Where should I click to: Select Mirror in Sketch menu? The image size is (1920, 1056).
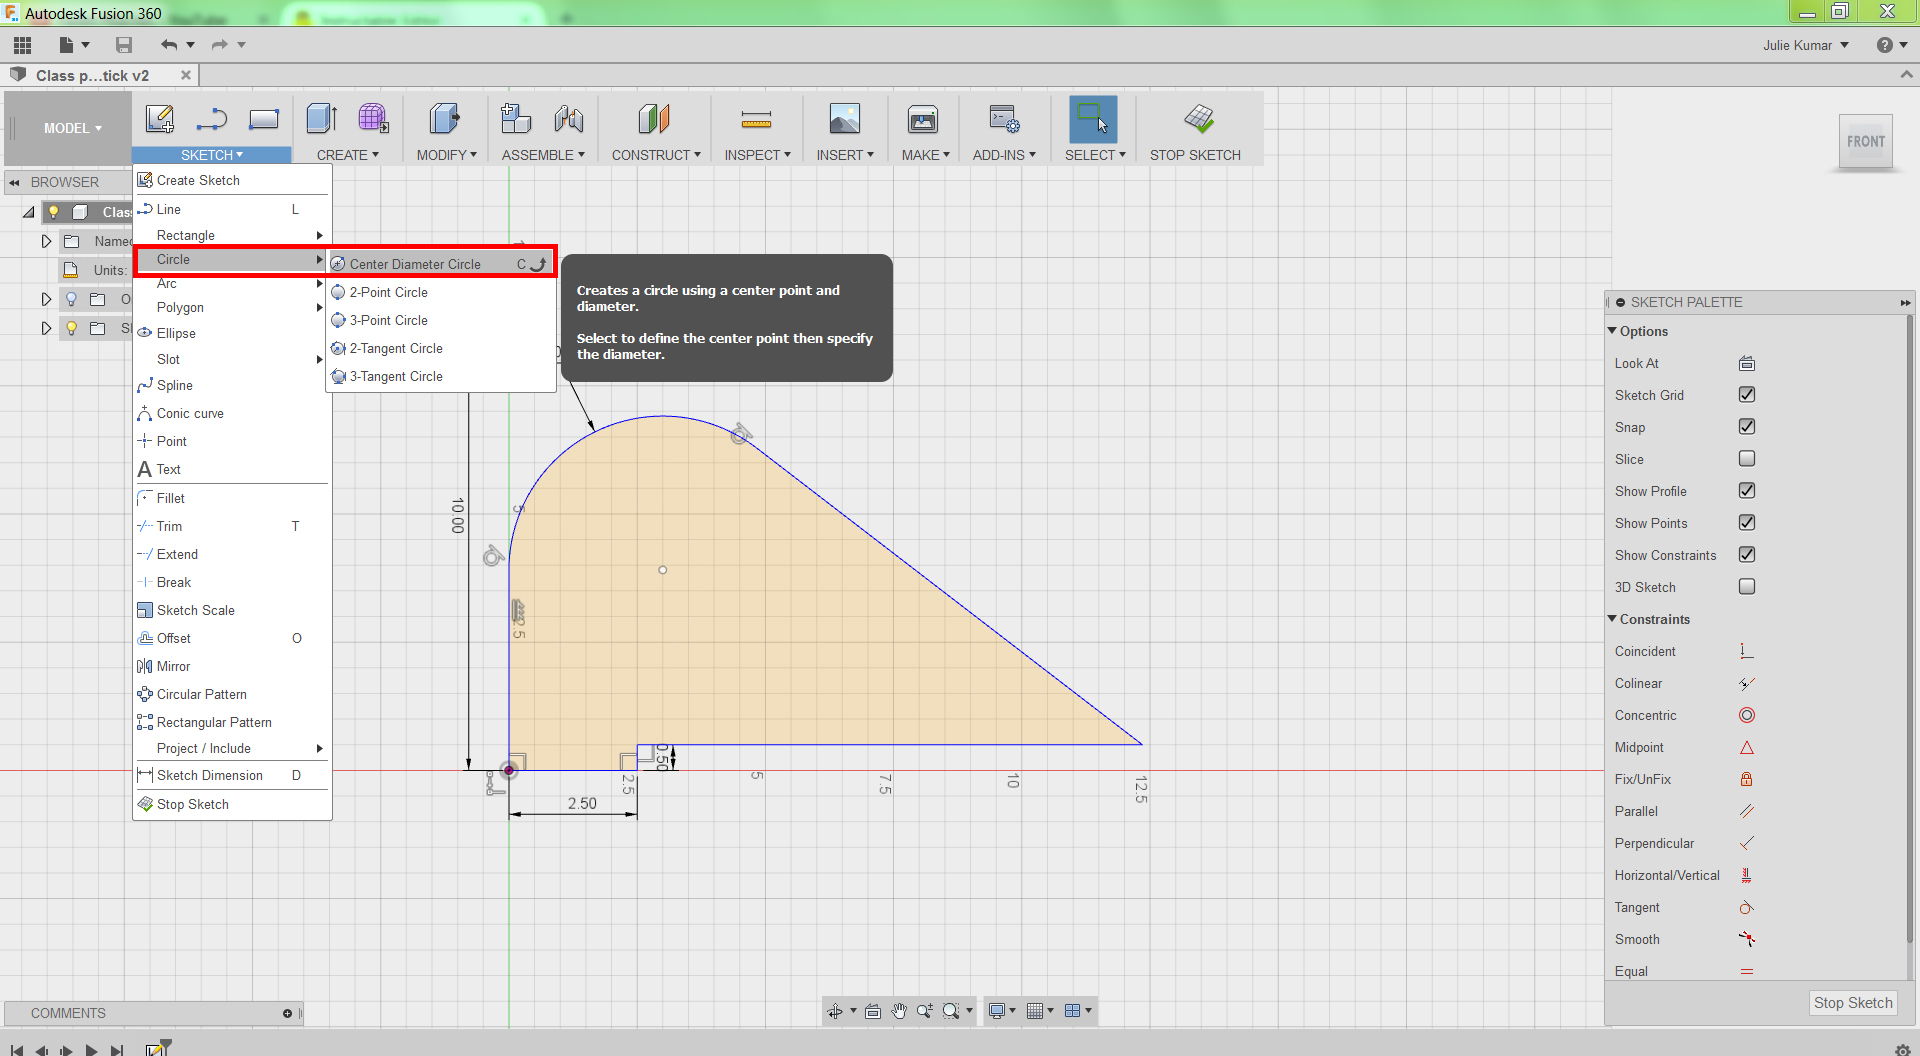[232, 666]
